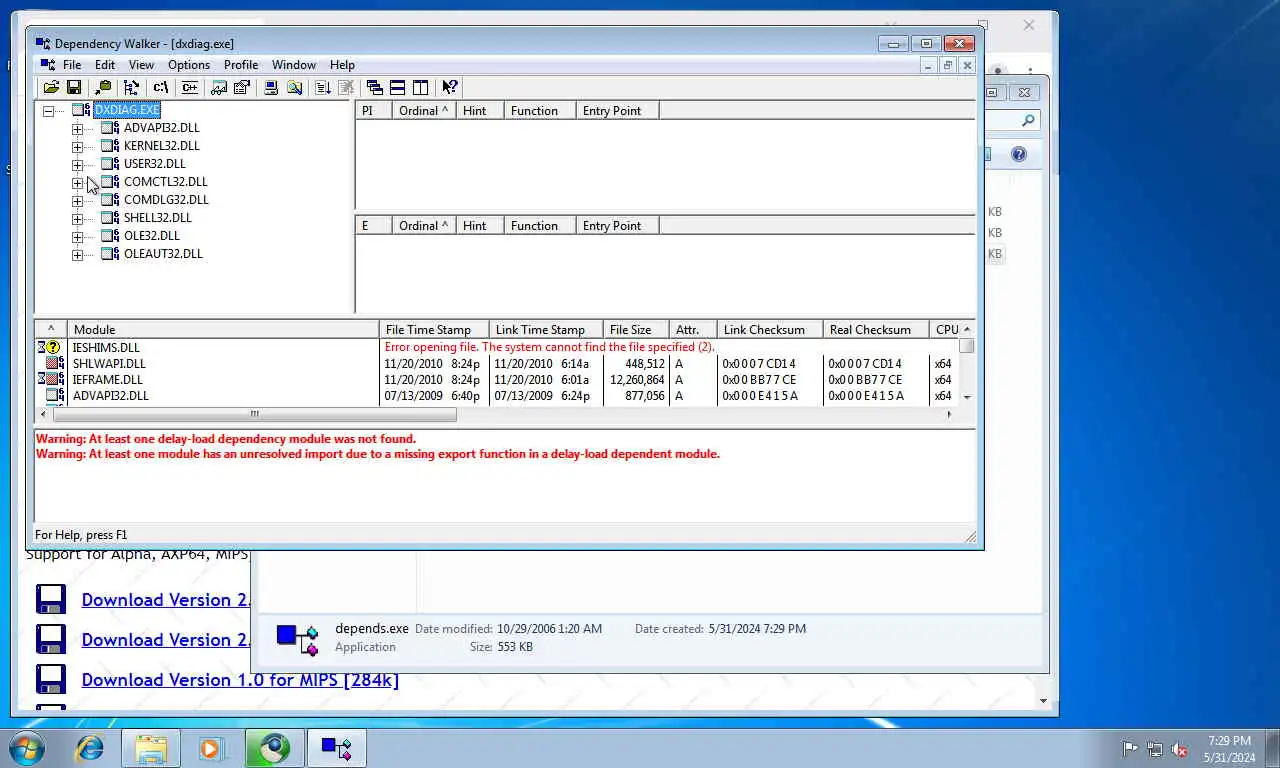Select IESHIMS.DLL row in module list
This screenshot has width=1280, height=768.
(497, 347)
